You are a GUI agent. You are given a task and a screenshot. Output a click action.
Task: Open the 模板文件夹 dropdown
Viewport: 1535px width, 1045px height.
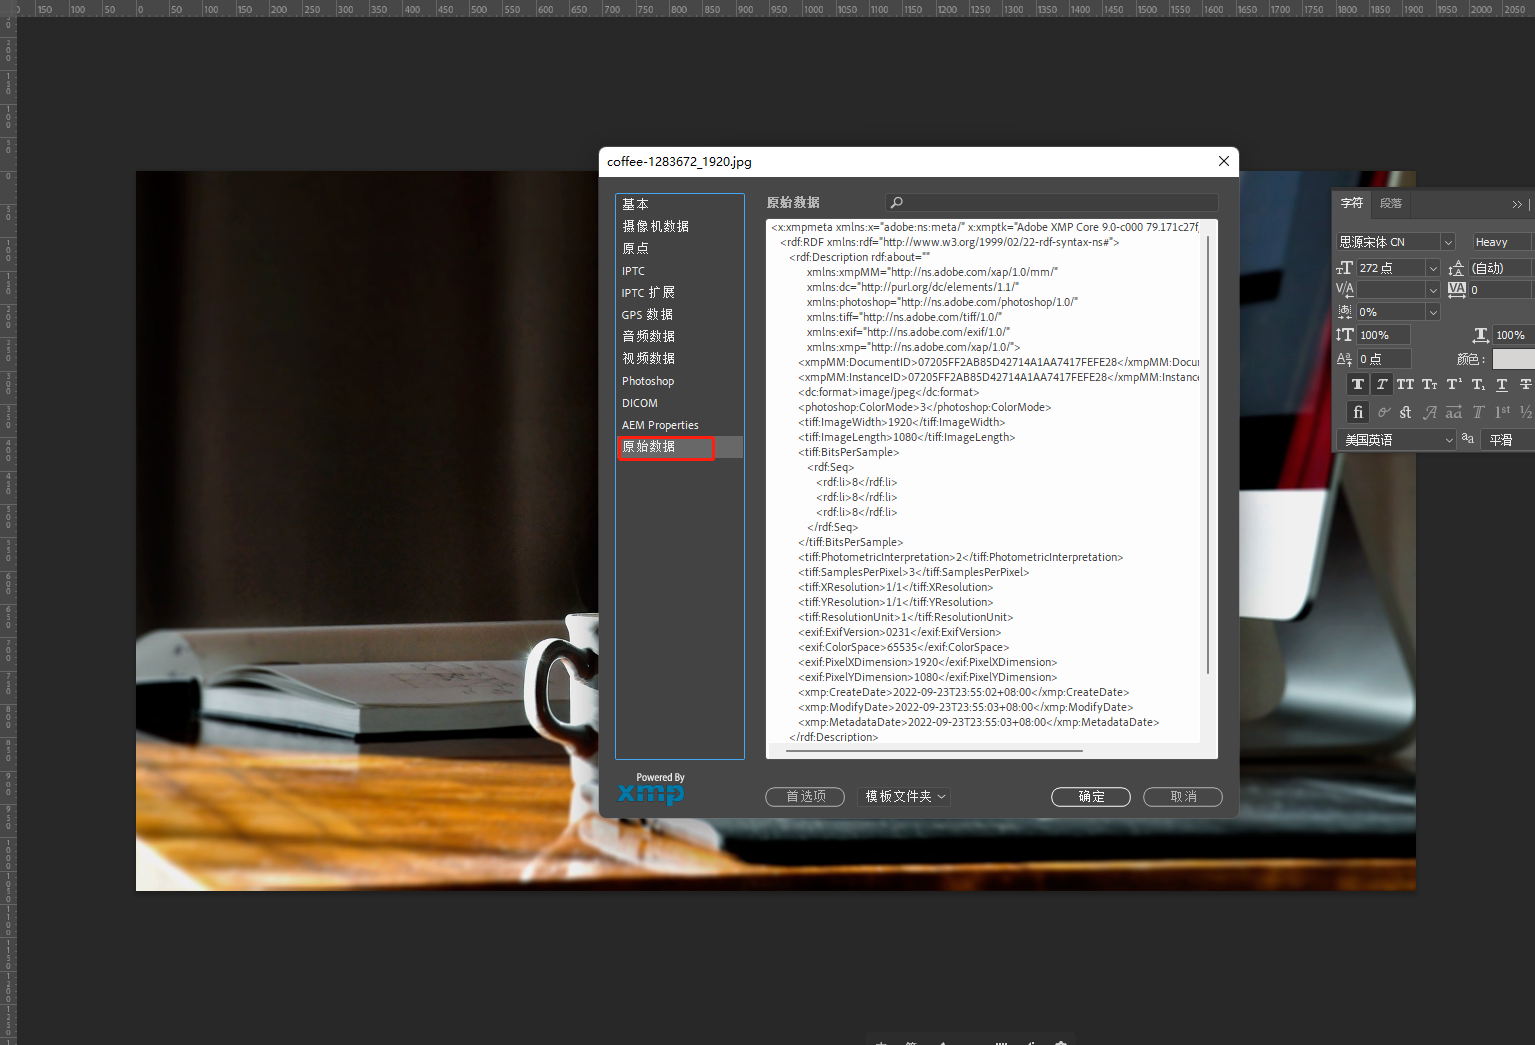click(904, 797)
